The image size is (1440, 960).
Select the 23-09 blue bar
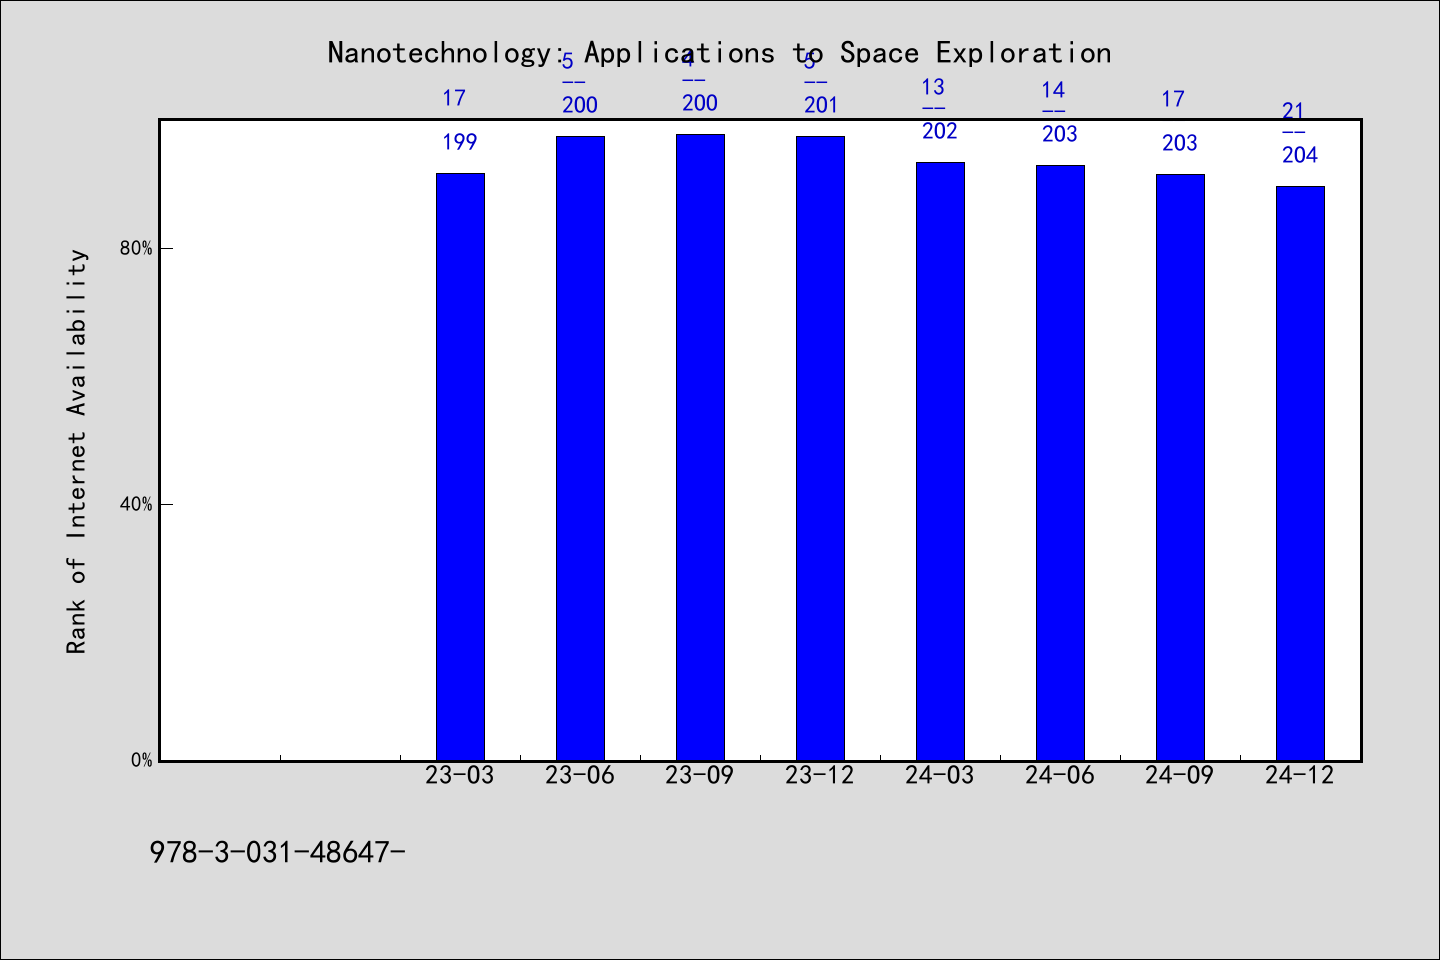(x=700, y=447)
